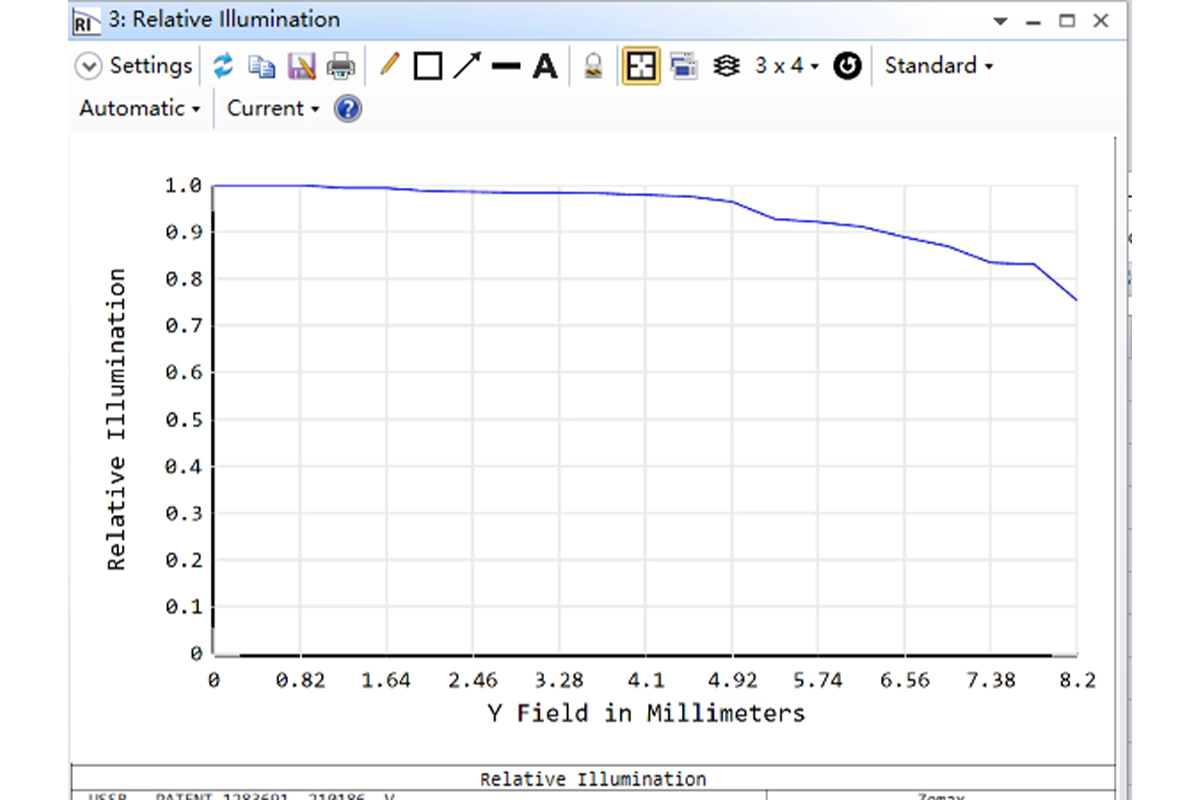Click the reset circular arrow icon
This screenshot has height=800, width=1200.
coord(847,67)
